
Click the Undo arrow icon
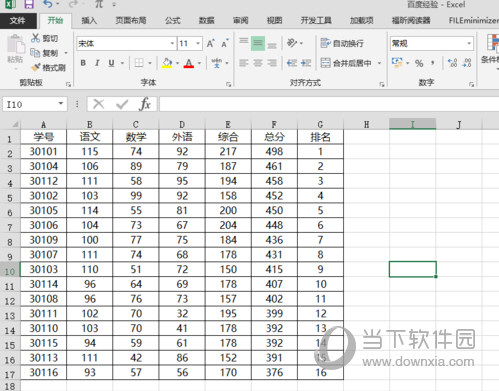[48, 4]
